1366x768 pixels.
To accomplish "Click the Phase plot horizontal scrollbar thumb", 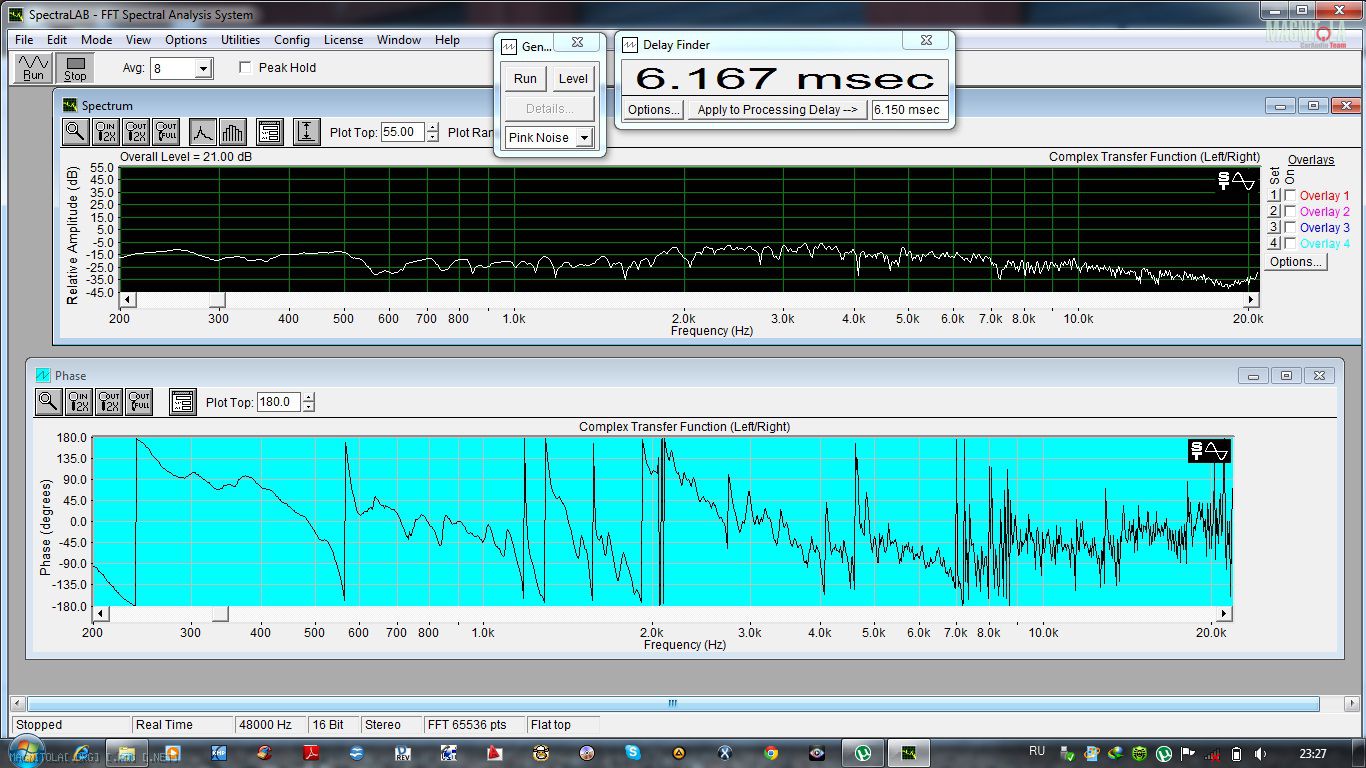I will click(x=219, y=613).
